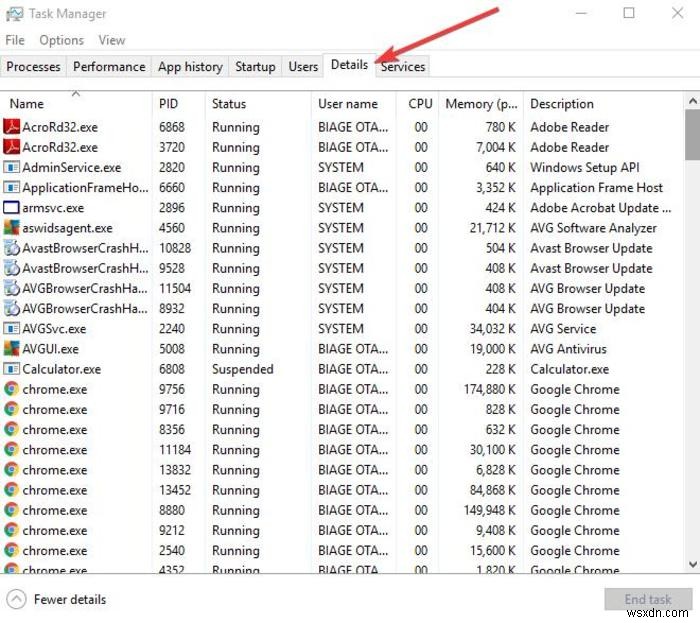
Task: Click Adobe icon of AcroRd32.exe PID 3720
Action: coord(12,147)
